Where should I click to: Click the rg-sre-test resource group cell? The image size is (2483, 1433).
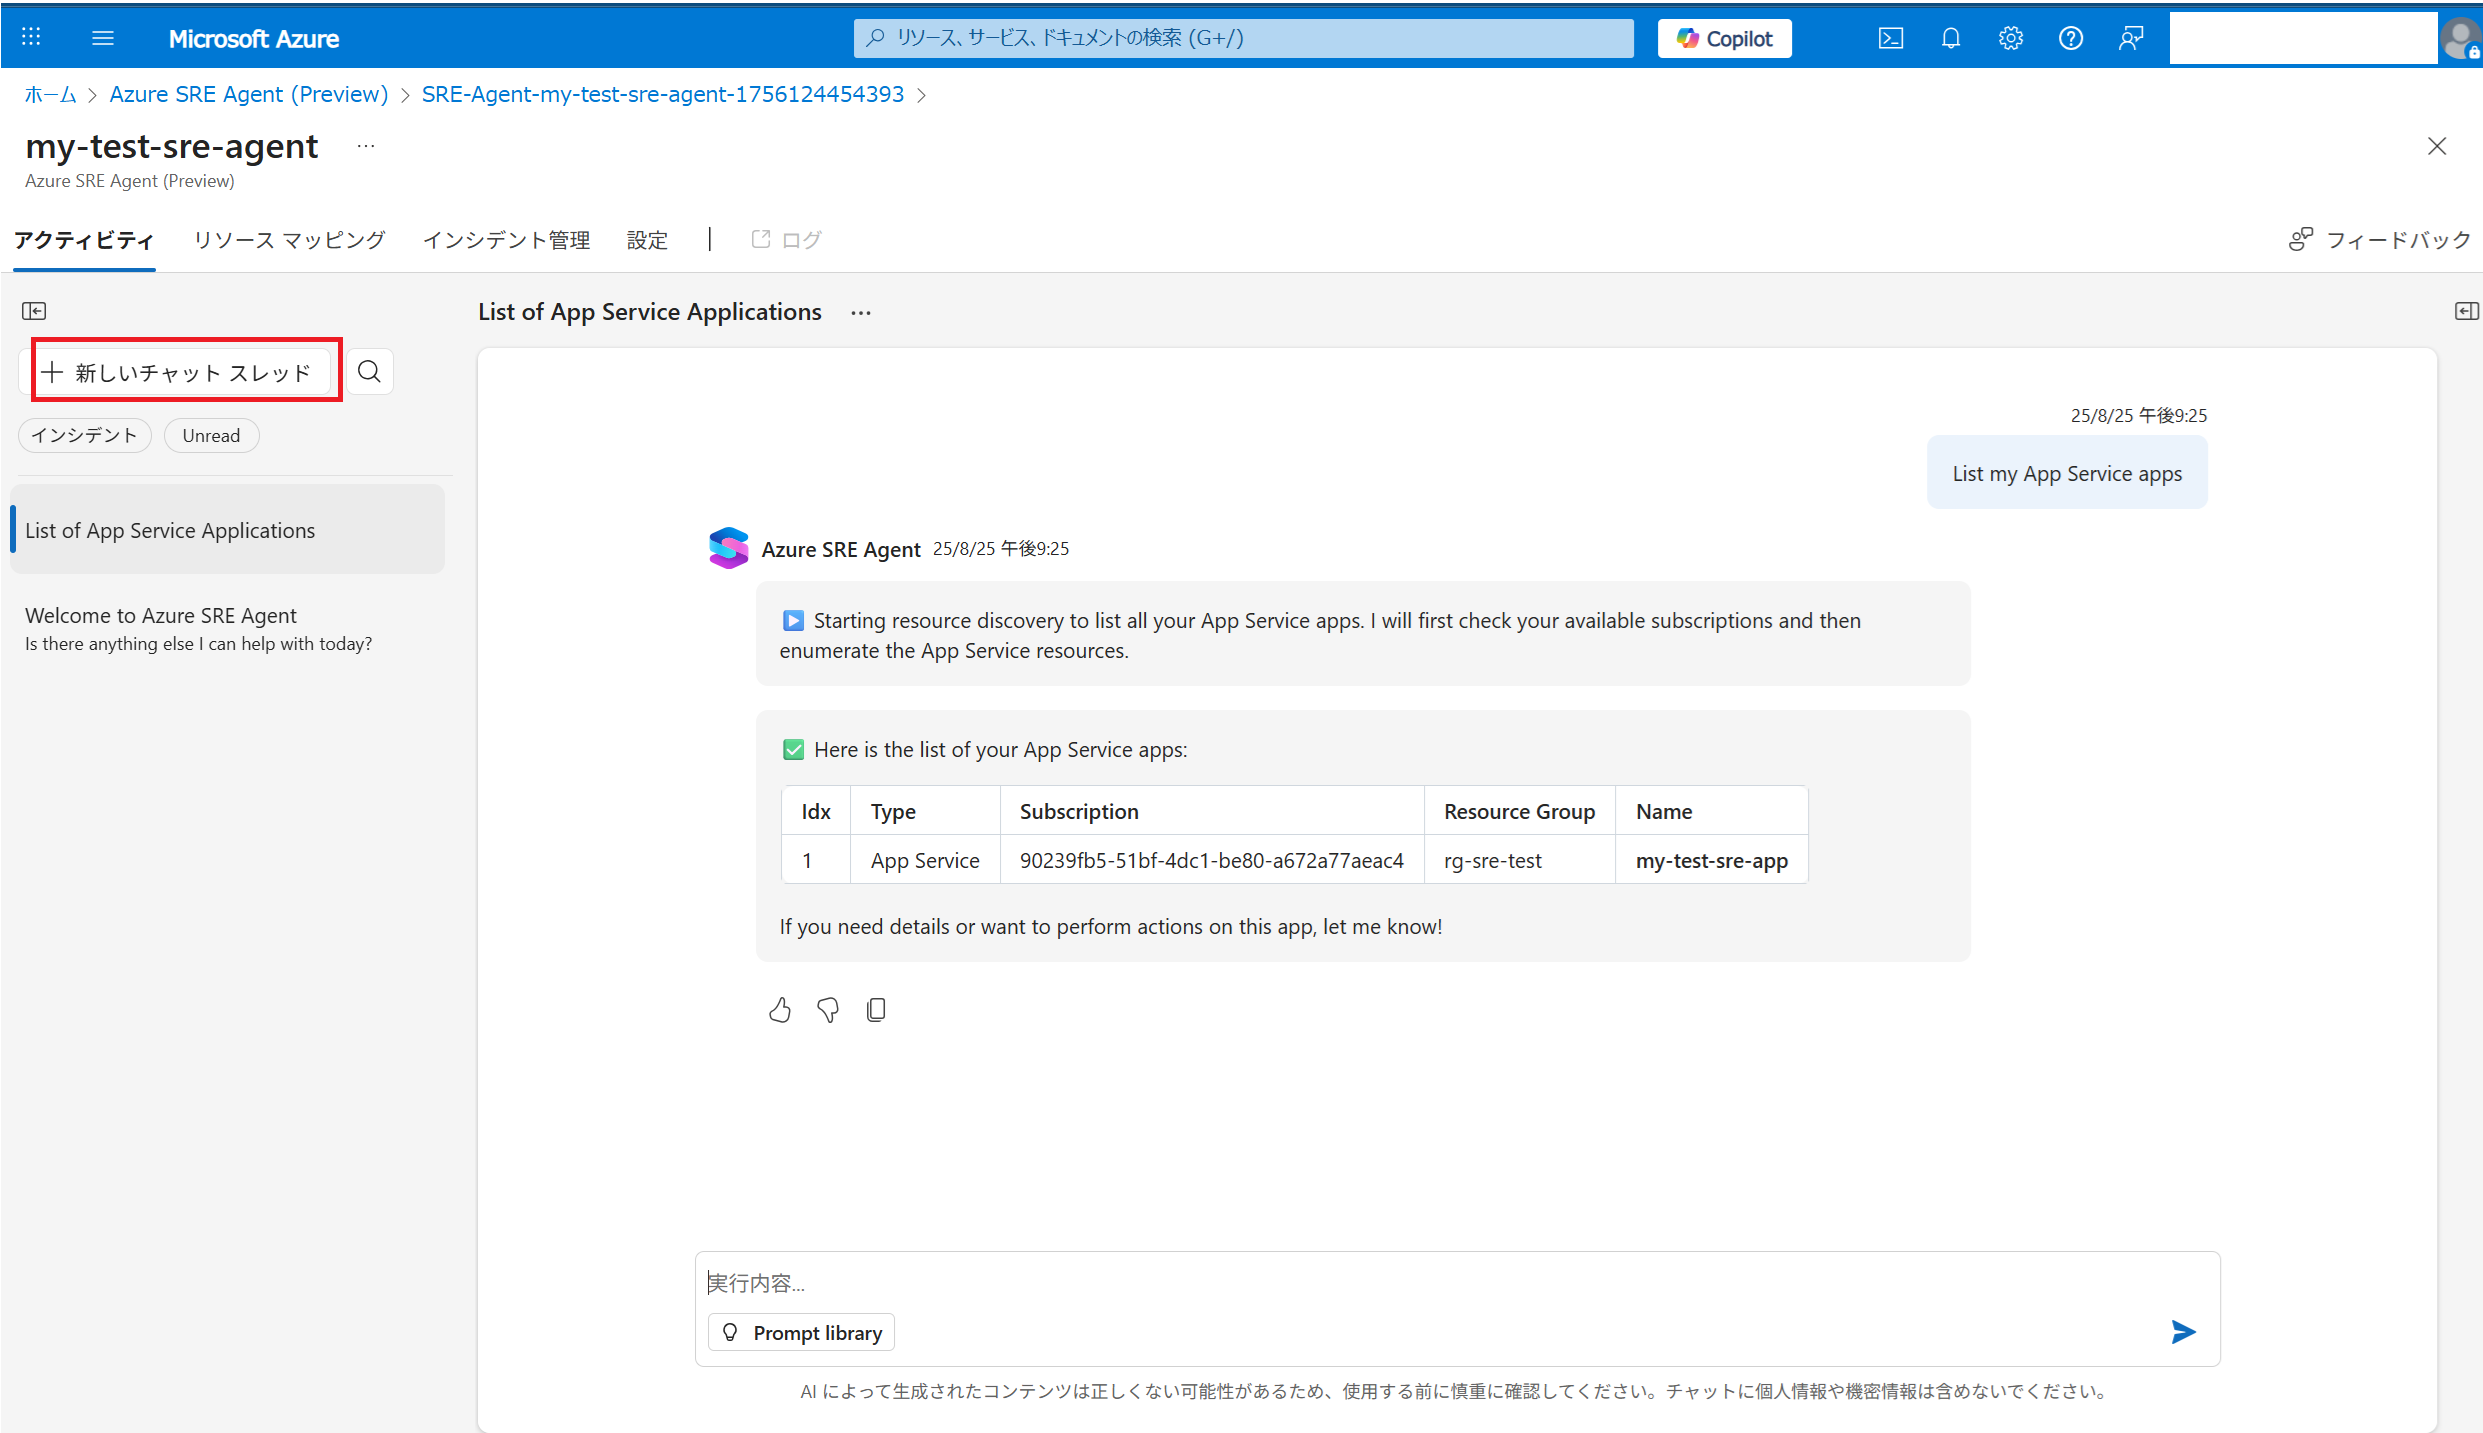tap(1519, 860)
